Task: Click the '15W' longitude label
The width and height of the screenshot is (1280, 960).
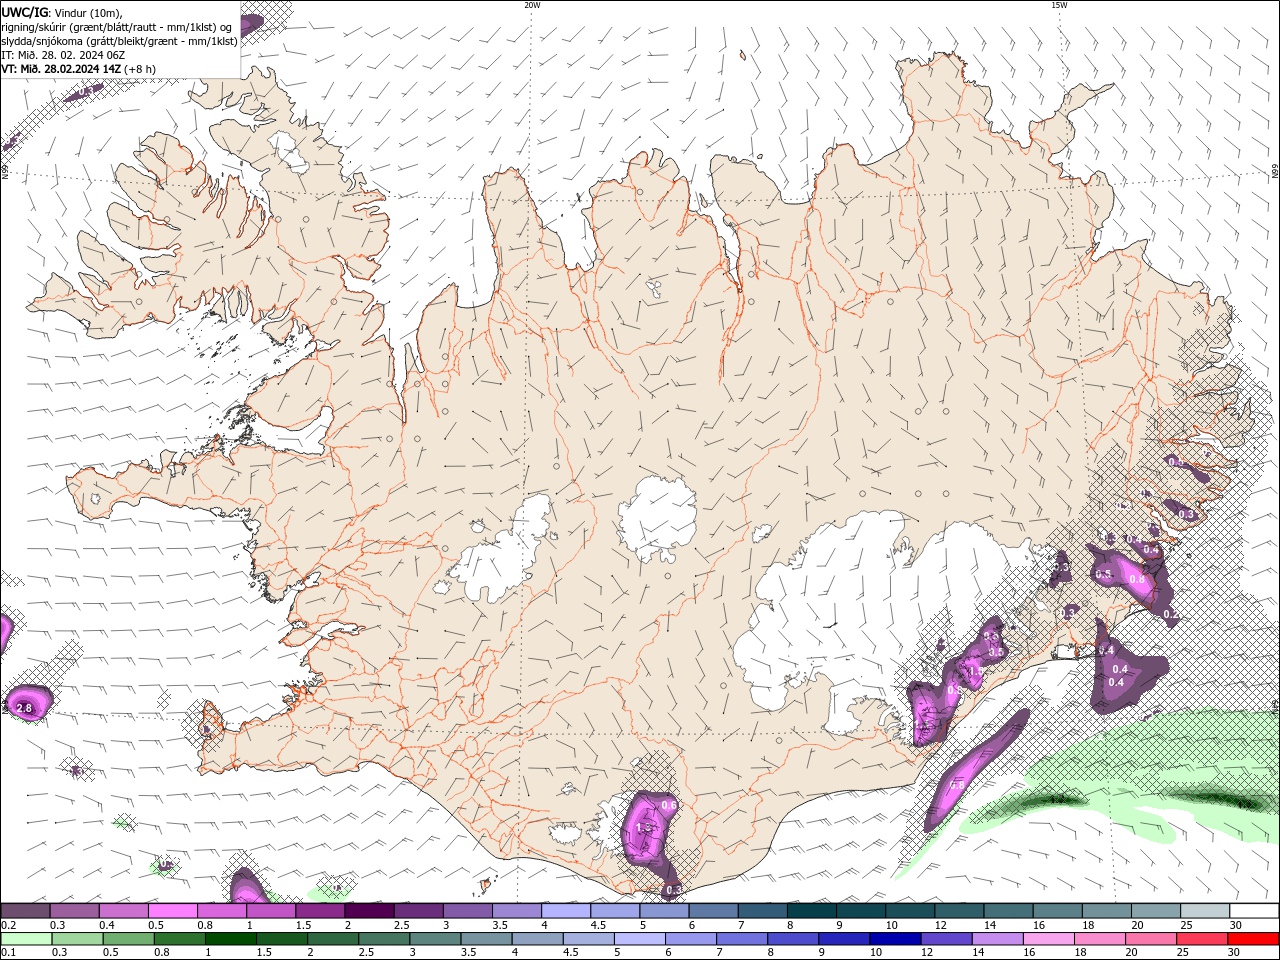Action: (x=1059, y=5)
